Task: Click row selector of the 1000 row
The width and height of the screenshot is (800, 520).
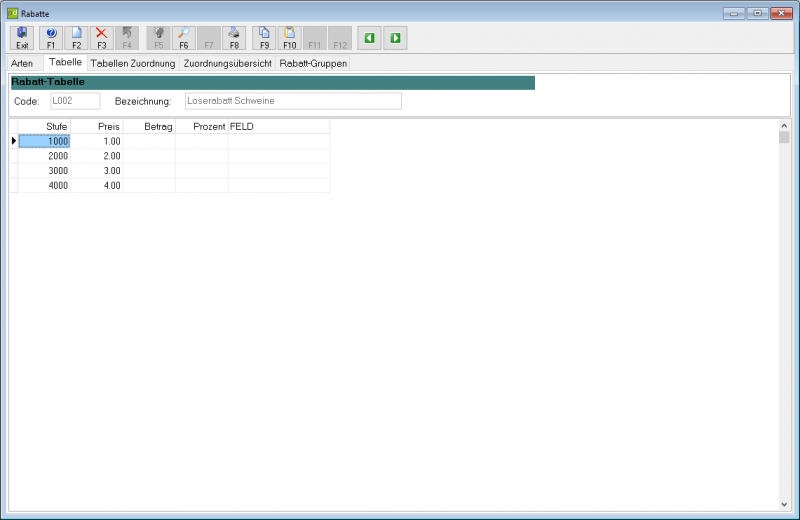Action: point(14,141)
